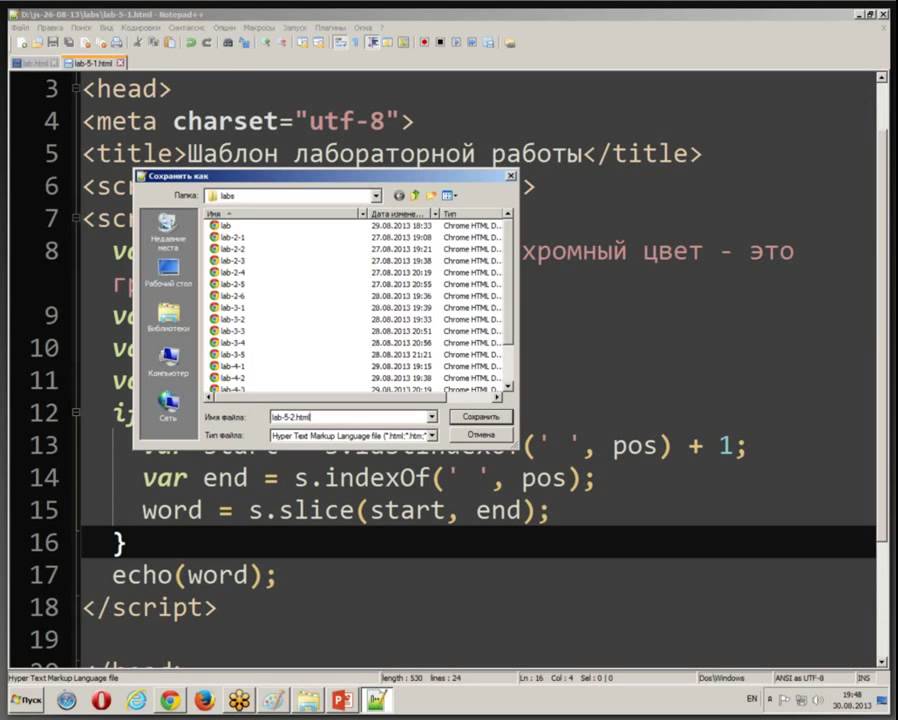Open Desktop location in places sidebar

click(x=168, y=273)
